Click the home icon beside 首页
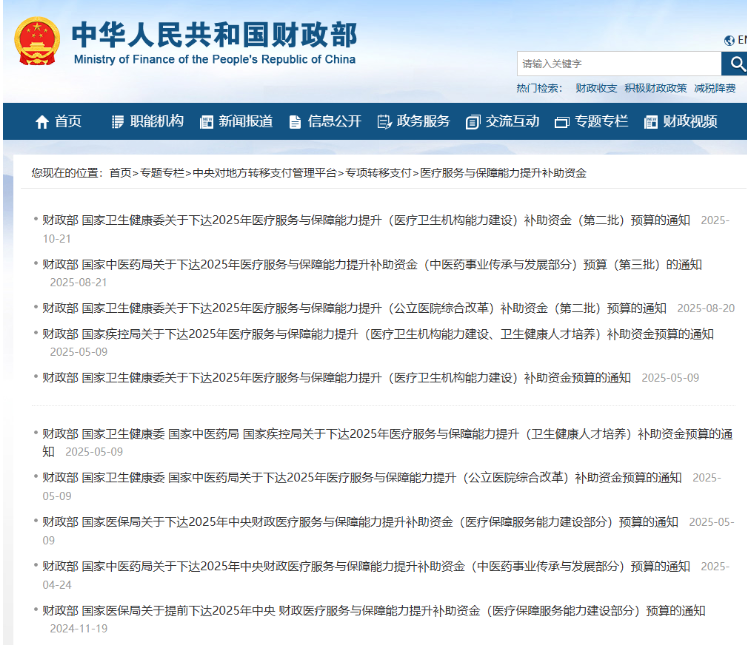747x658 pixels. pos(41,122)
